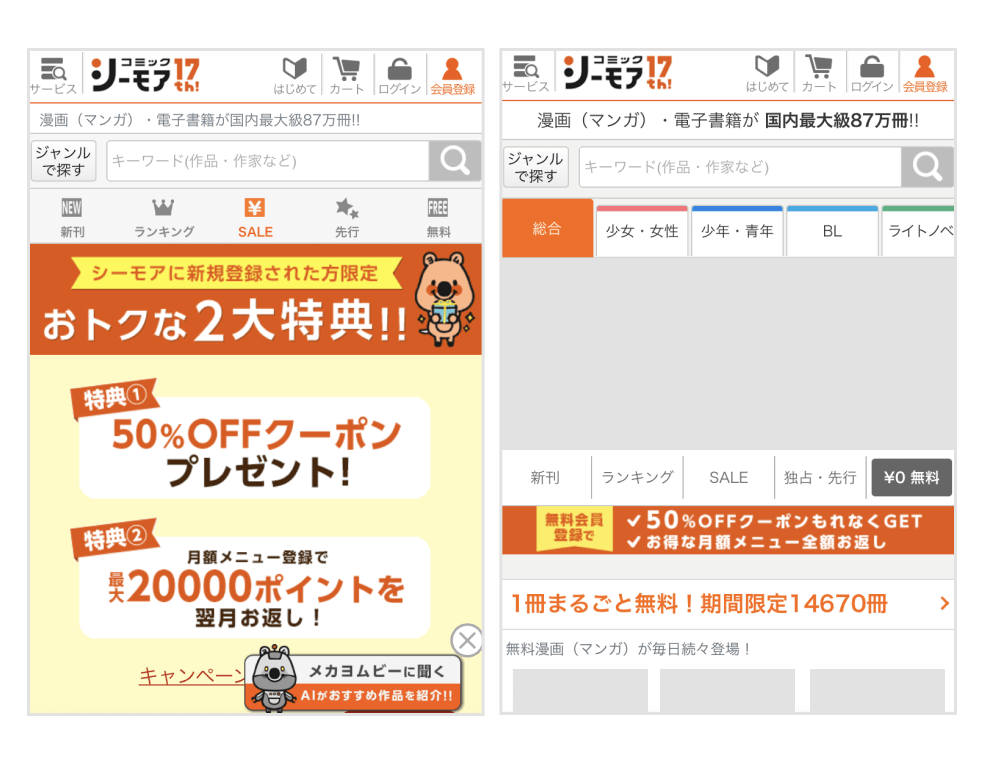
Task: Open the サービス menu icon in right screen
Action: [526, 73]
